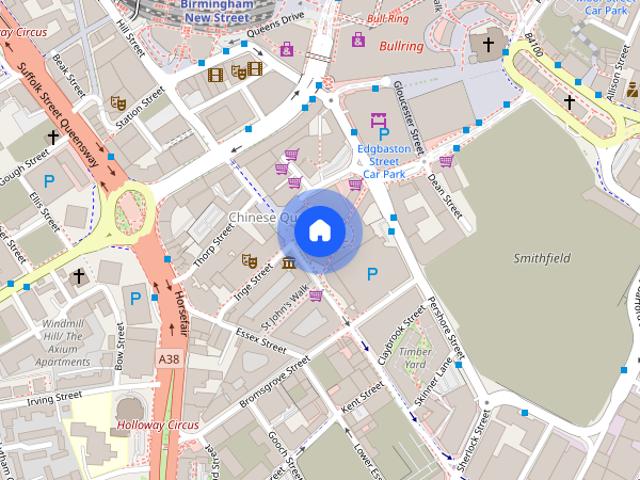Image resolution: width=640 pixels, height=480 pixels.
Task: Select the museum icon on Inge Street
Action: (x=289, y=263)
